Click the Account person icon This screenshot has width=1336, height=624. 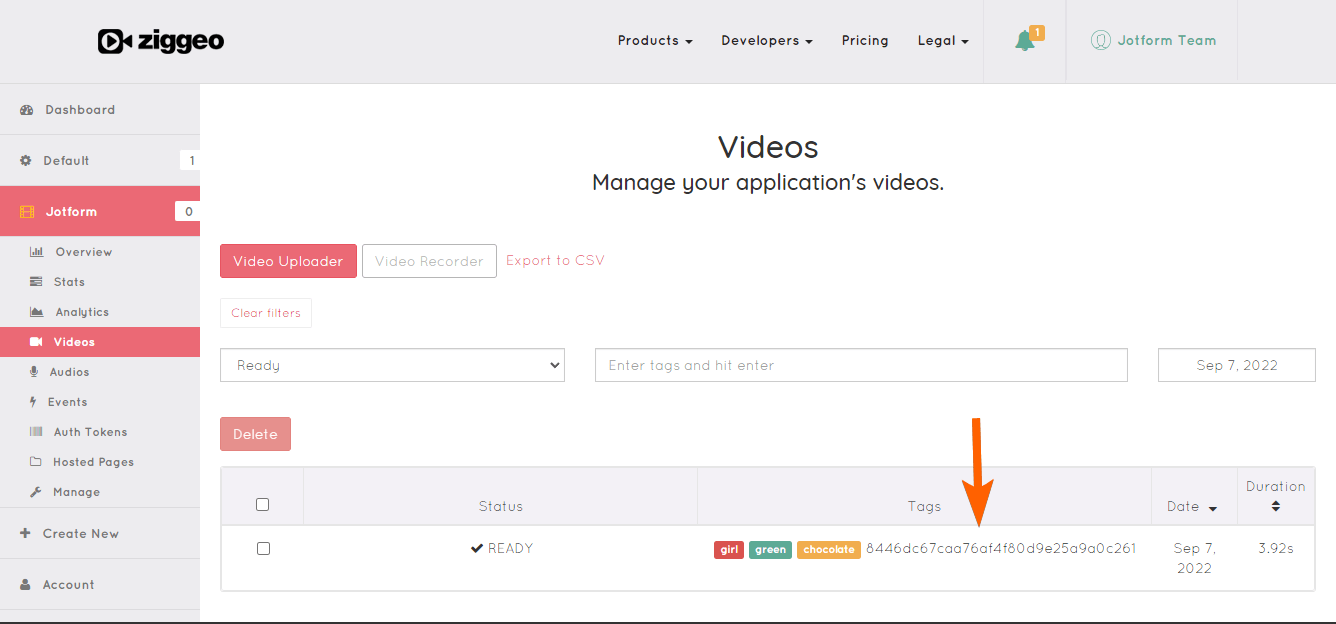(26, 585)
